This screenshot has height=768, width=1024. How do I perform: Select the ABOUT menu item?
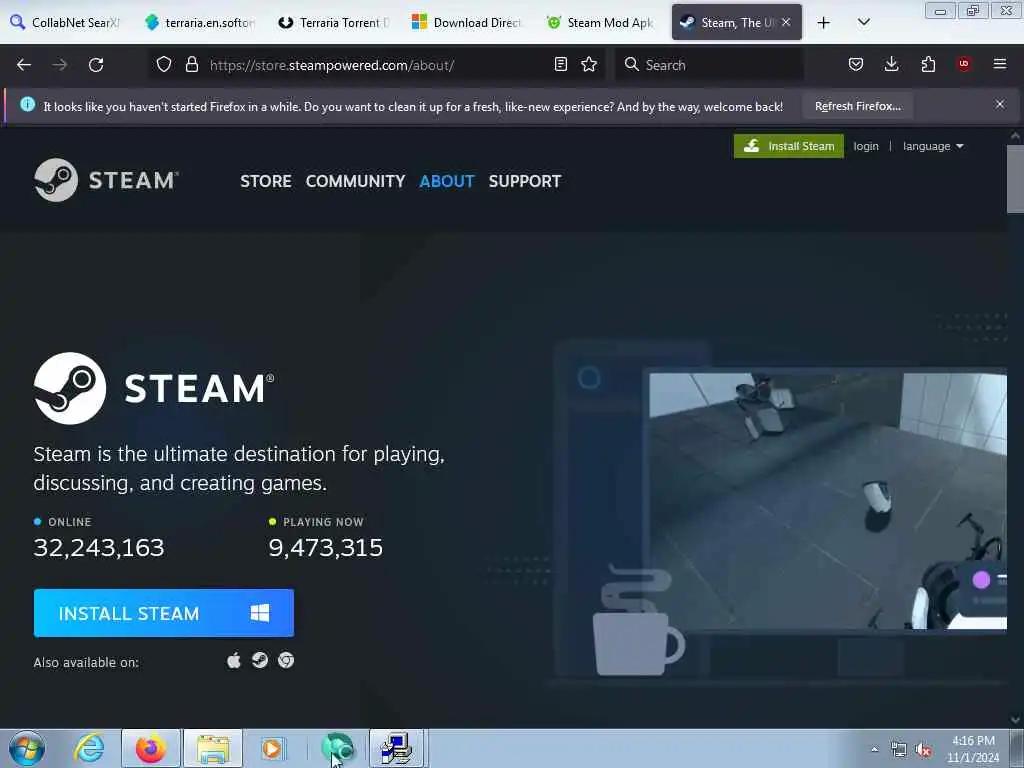(x=447, y=181)
